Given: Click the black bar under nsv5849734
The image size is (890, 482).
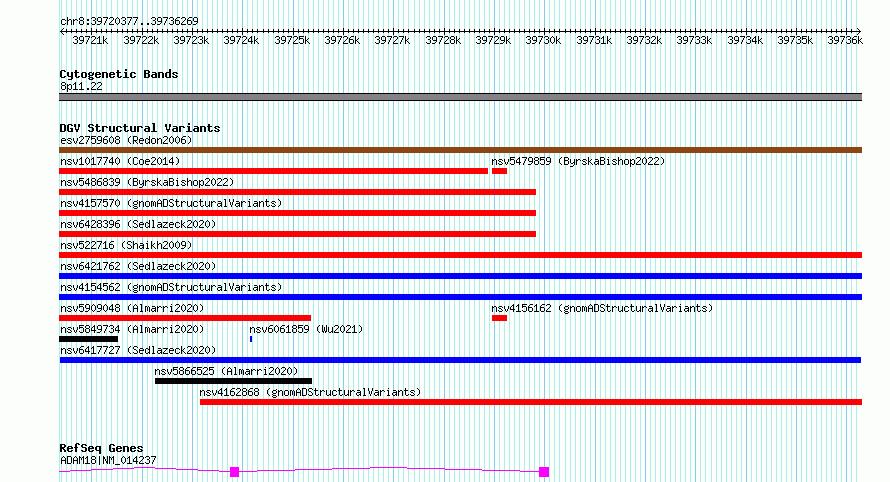Looking at the screenshot, I should coord(89,339).
